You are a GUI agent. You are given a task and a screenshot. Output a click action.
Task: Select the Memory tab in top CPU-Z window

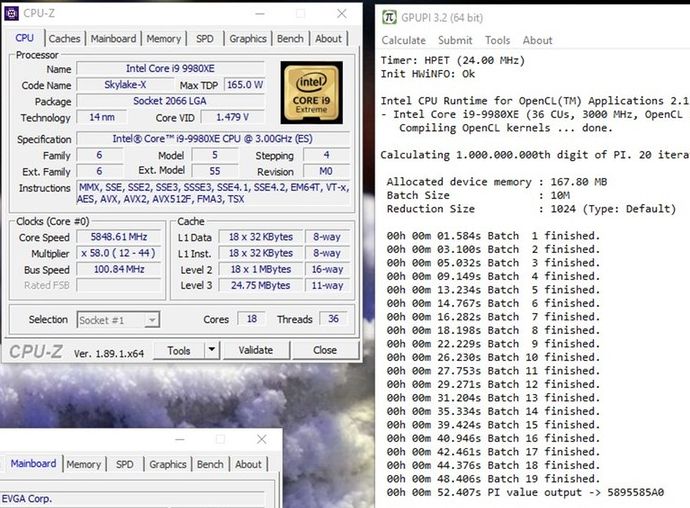164,39
